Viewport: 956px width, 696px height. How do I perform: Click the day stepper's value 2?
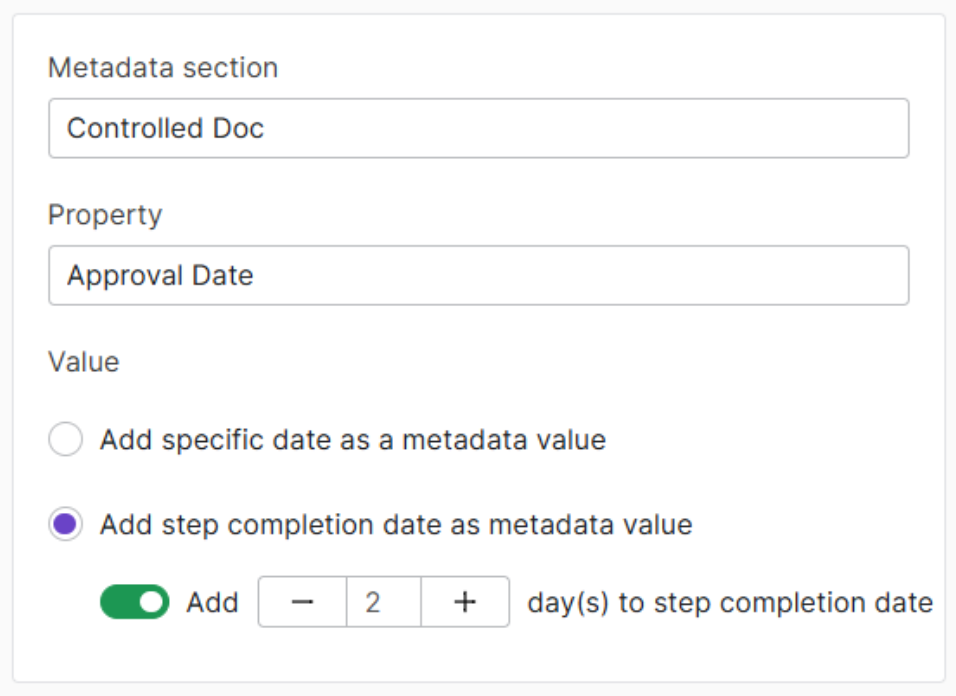(x=373, y=602)
